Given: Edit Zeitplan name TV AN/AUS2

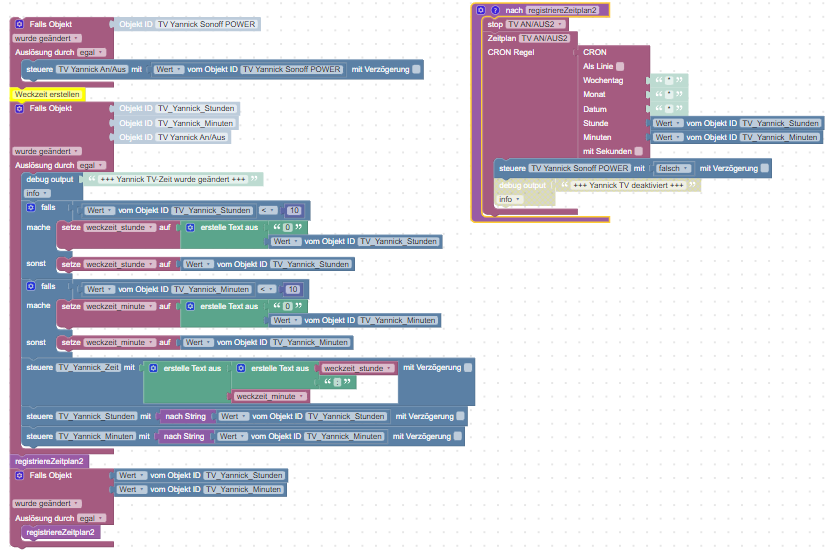Looking at the screenshot, I should (544, 38).
